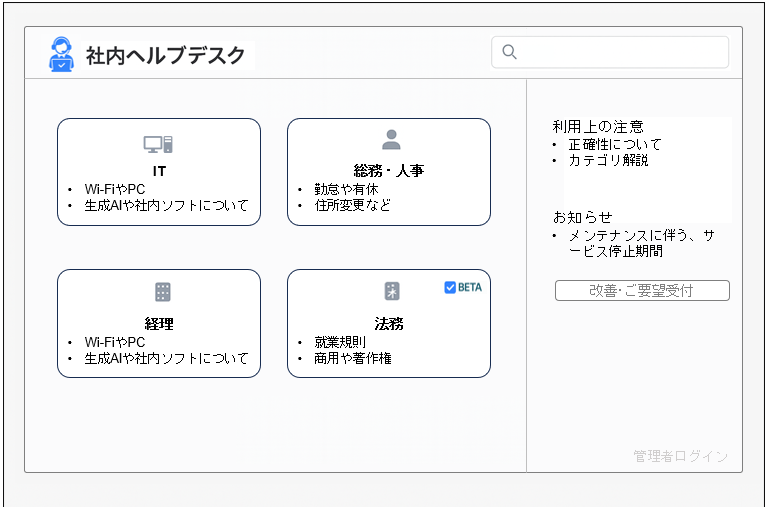Select the 経理 category card
Image resolution: width=768 pixels, height=507 pixels.
[x=159, y=323]
